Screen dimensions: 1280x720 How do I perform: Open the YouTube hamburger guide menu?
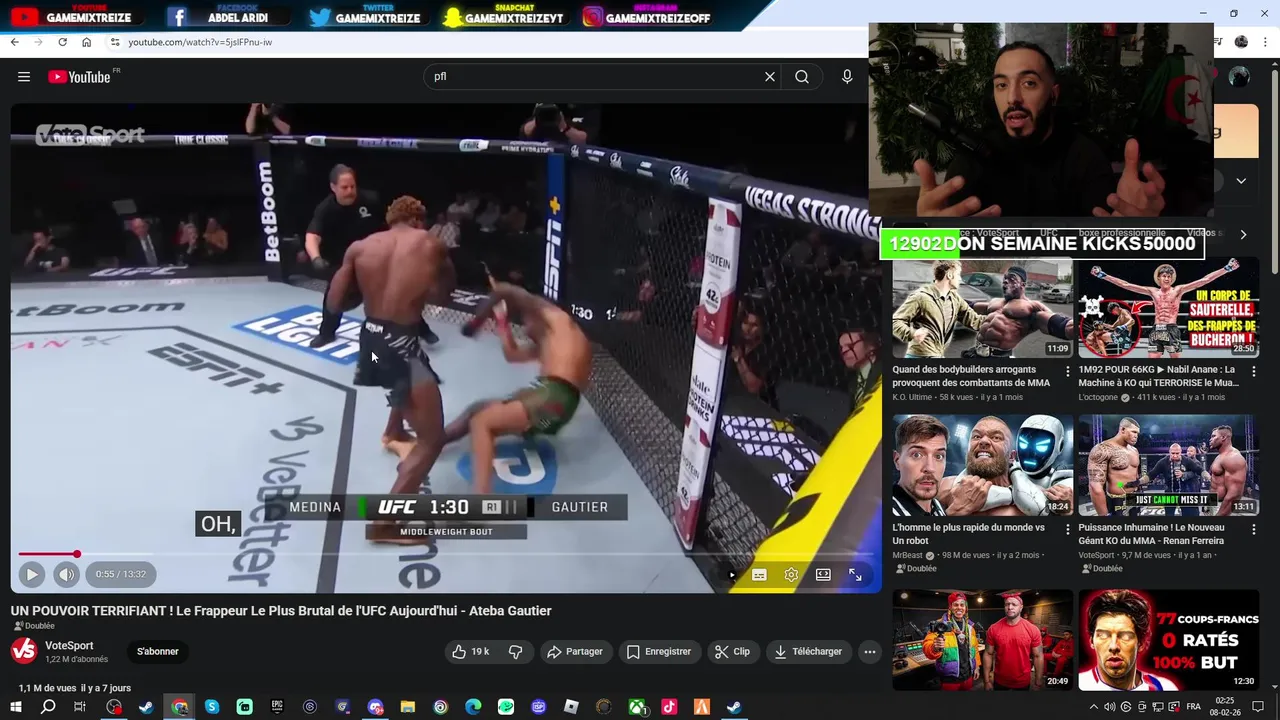point(24,77)
